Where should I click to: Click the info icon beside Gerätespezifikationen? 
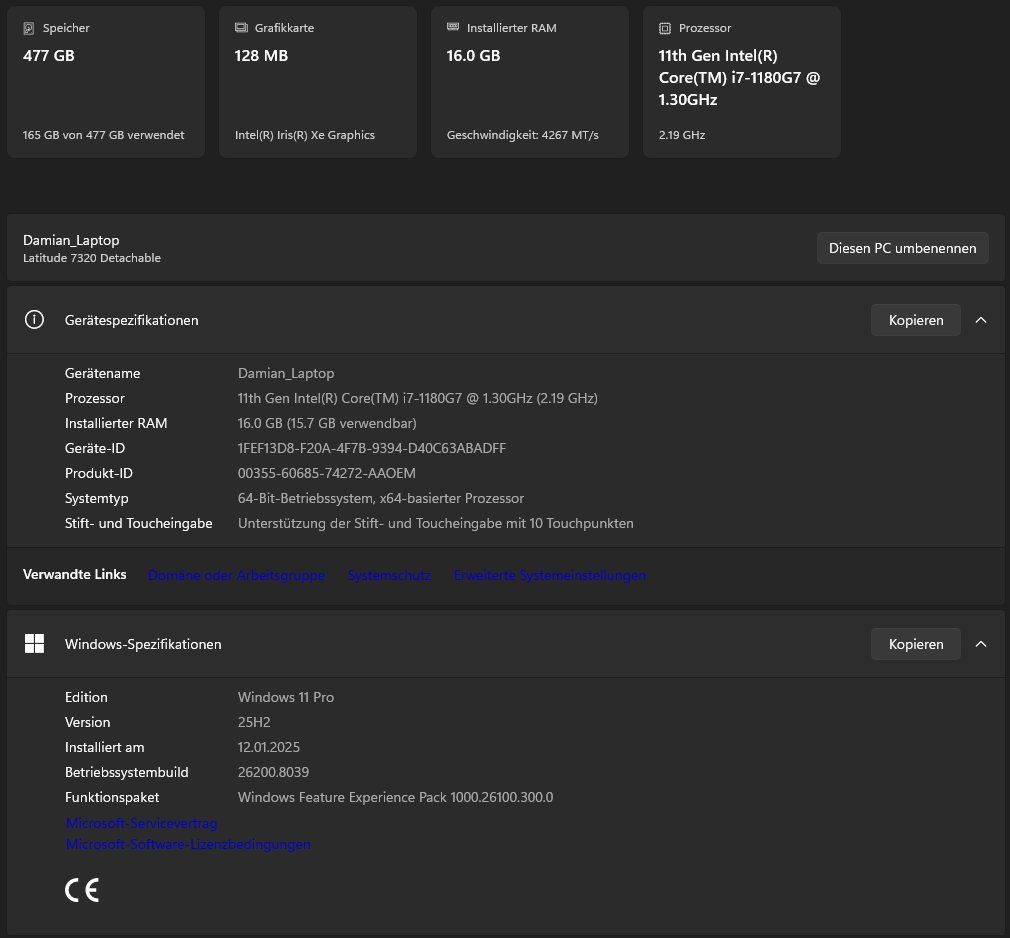coord(34,320)
